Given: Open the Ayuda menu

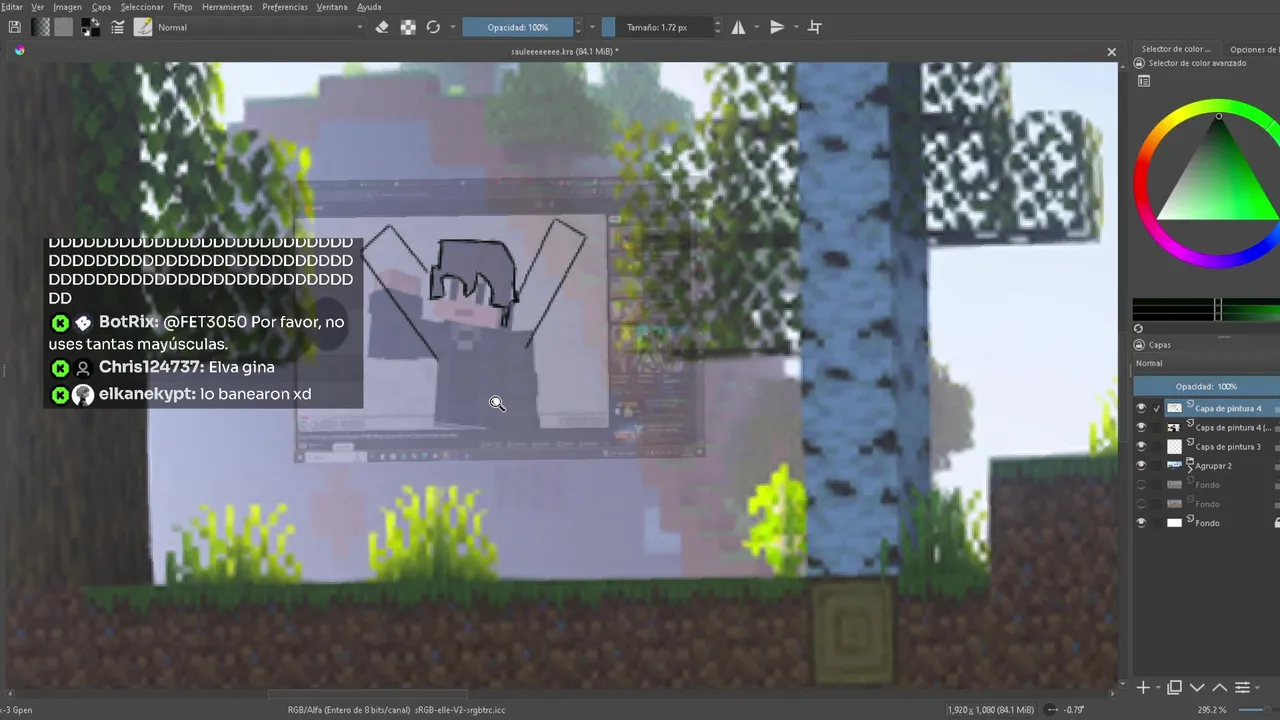Looking at the screenshot, I should click(369, 7).
